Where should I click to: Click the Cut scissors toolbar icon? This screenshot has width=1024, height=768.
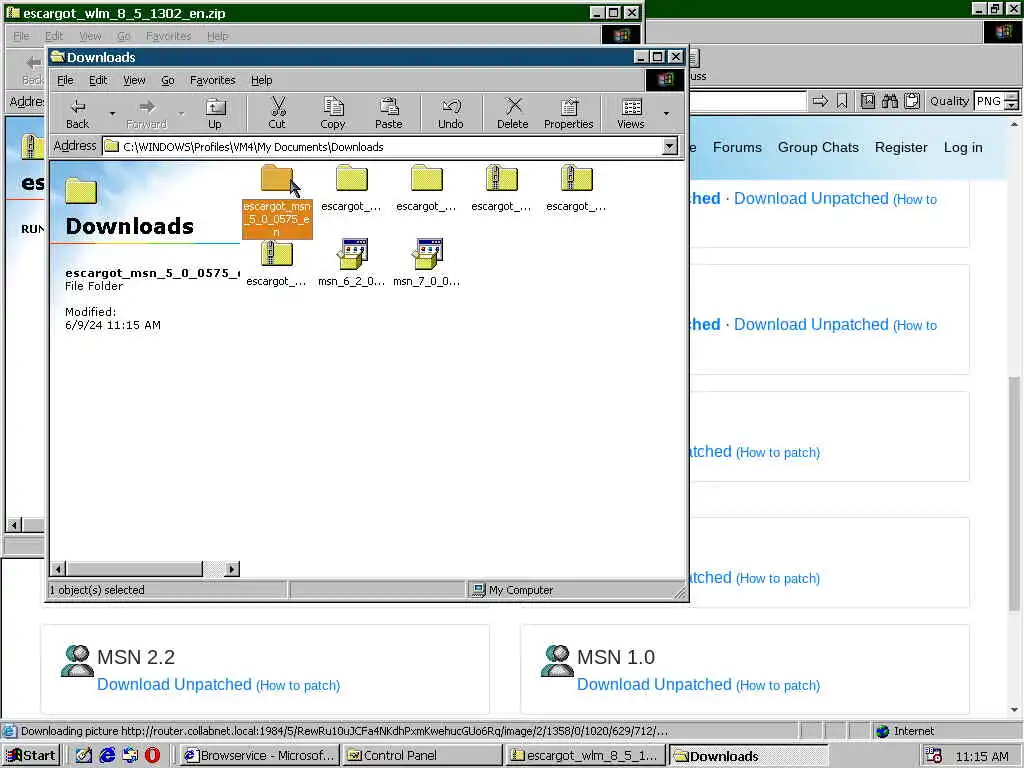click(x=278, y=114)
